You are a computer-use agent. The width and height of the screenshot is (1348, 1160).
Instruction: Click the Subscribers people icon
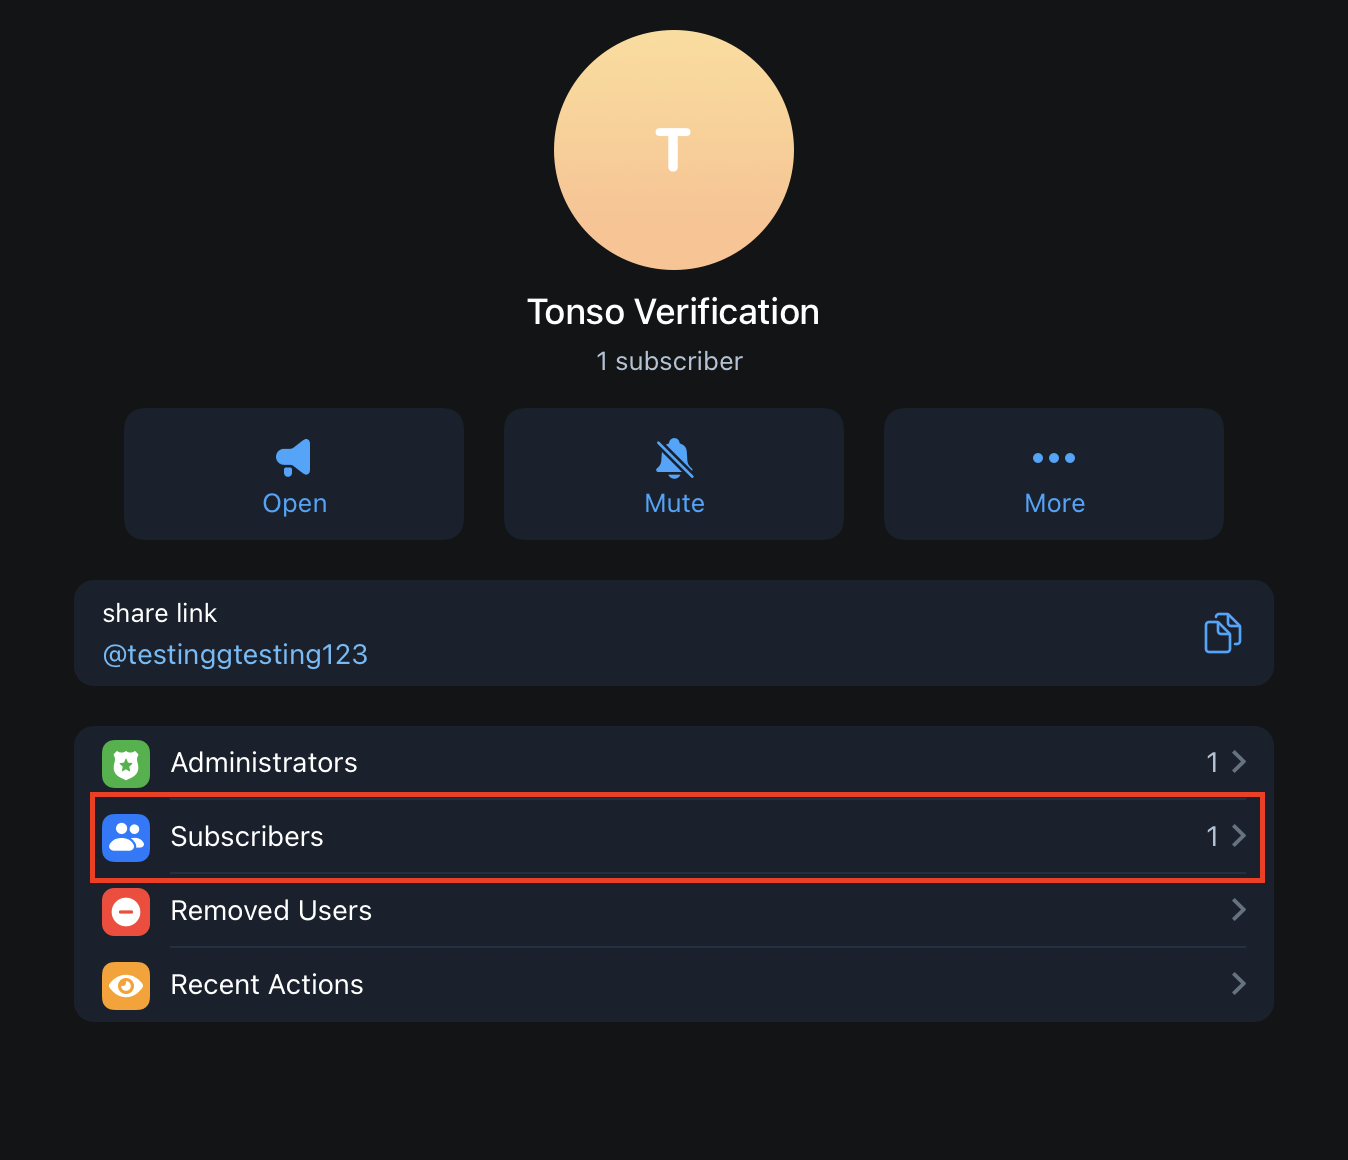[x=125, y=837]
